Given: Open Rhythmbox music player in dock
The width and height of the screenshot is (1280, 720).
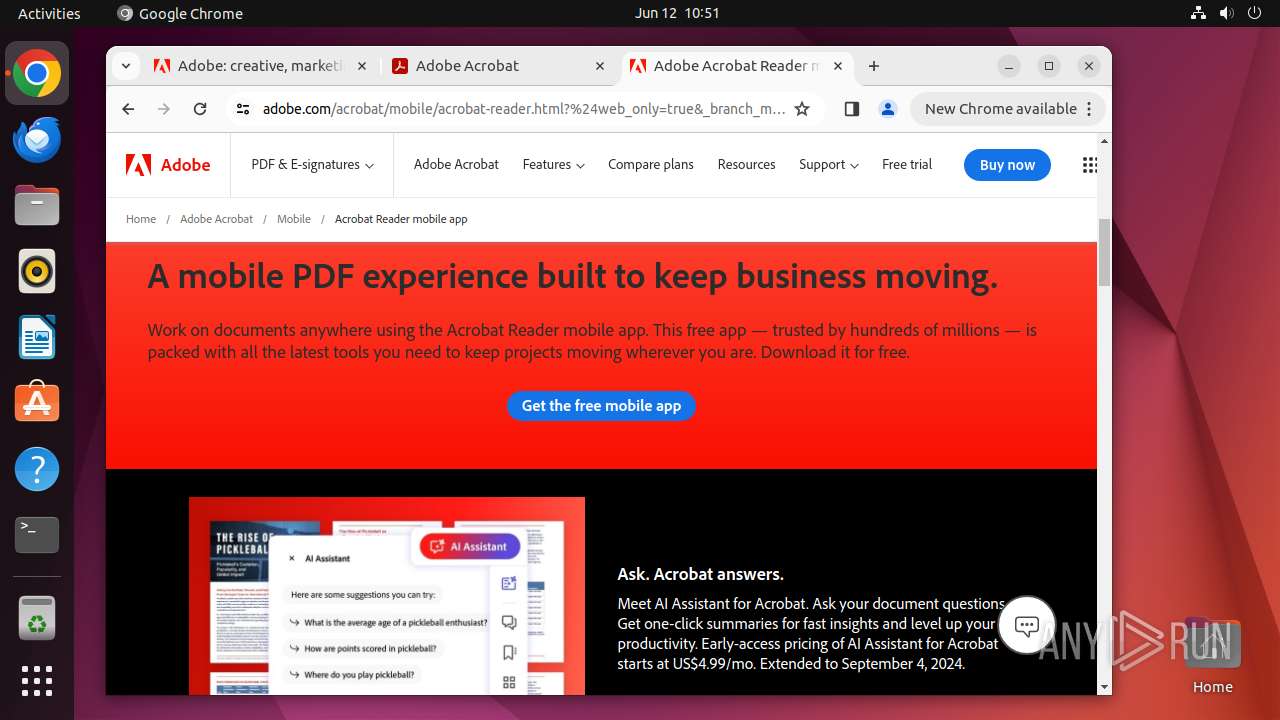Looking at the screenshot, I should (x=37, y=271).
